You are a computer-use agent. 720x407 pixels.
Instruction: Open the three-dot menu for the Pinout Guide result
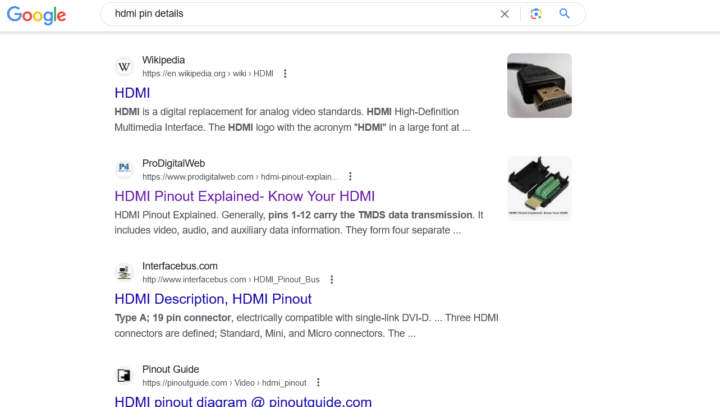(318, 383)
